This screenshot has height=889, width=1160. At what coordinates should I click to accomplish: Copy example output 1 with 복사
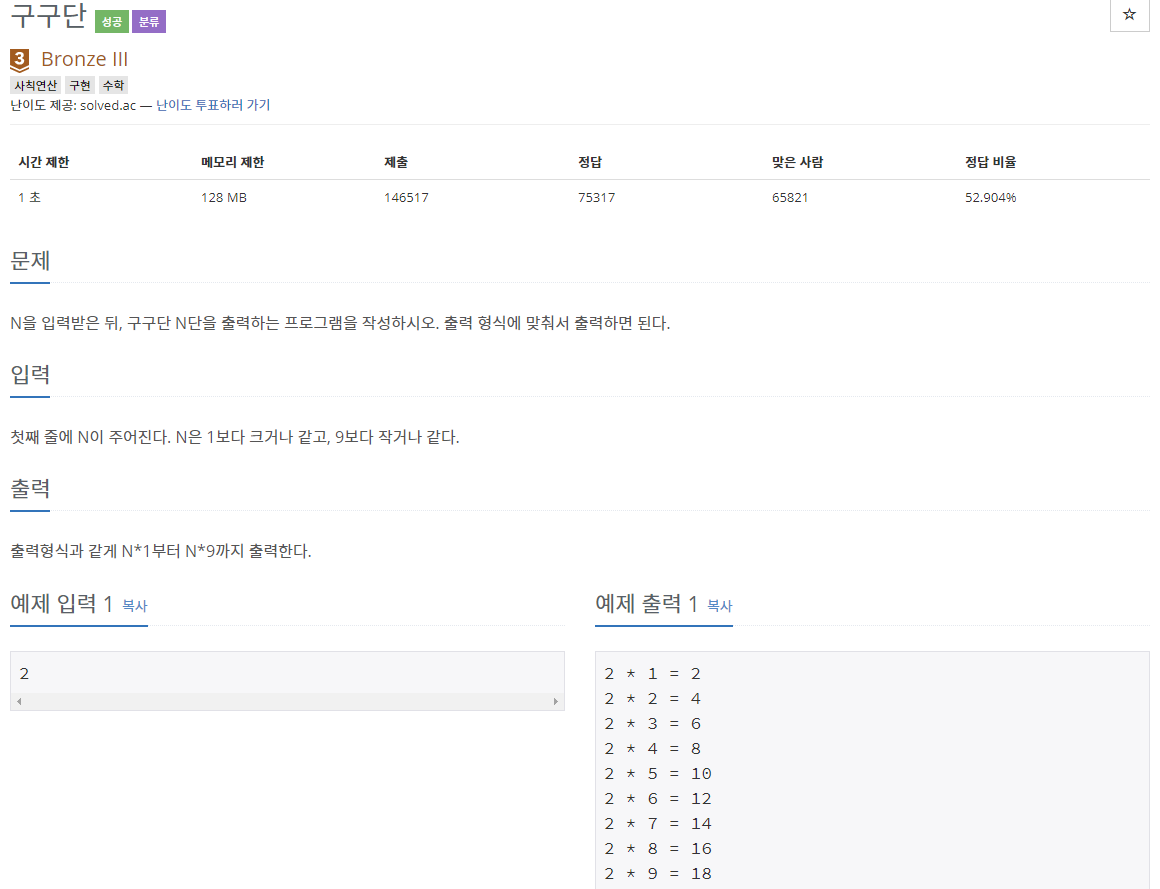click(x=720, y=606)
